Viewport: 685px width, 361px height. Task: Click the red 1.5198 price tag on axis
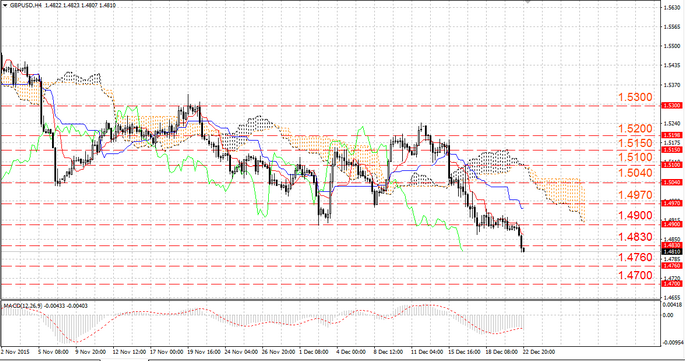pyautogui.click(x=672, y=135)
